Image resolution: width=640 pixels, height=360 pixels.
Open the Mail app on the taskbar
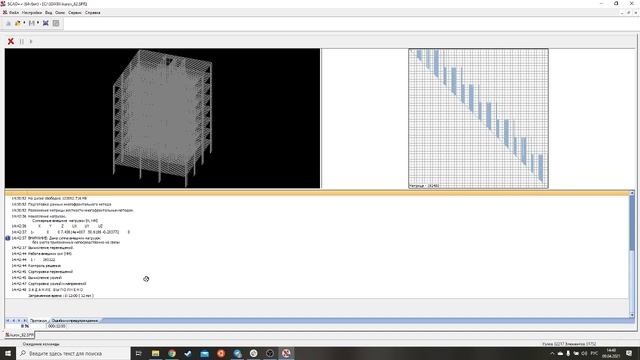(204, 353)
